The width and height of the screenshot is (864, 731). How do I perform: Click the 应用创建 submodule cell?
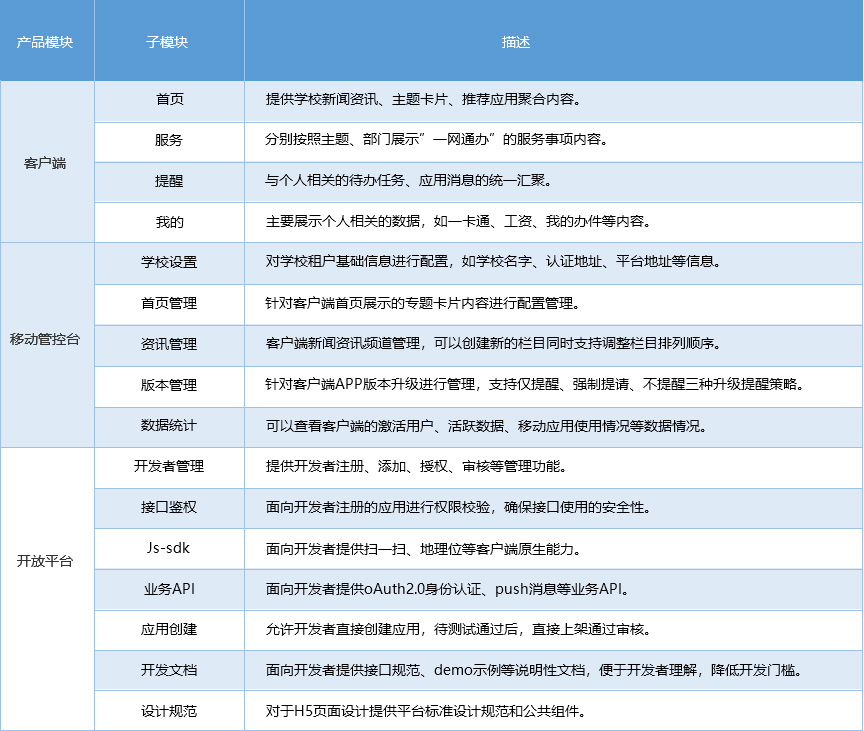tap(169, 629)
